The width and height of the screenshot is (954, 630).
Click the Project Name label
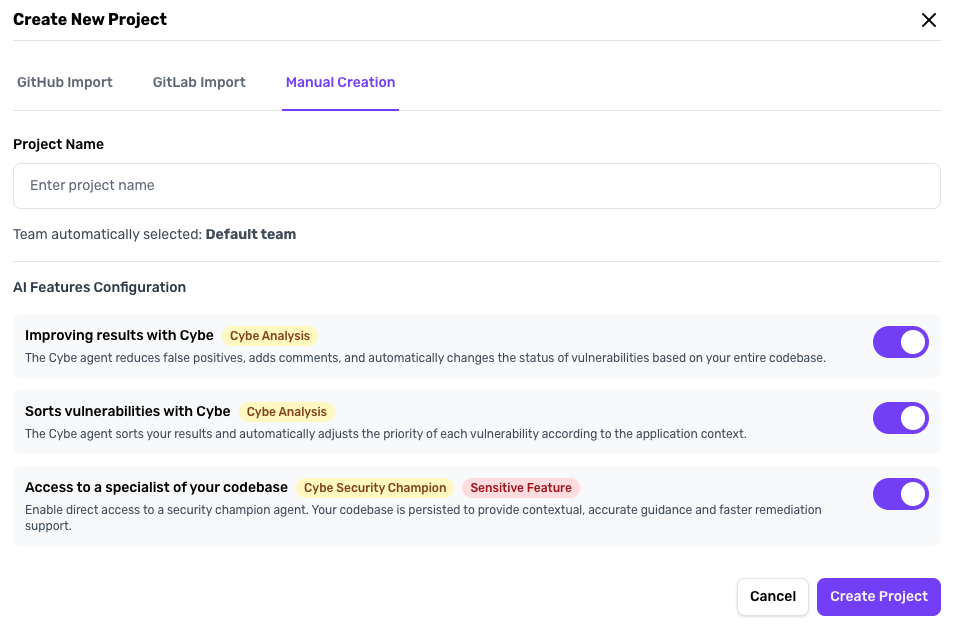tap(58, 144)
